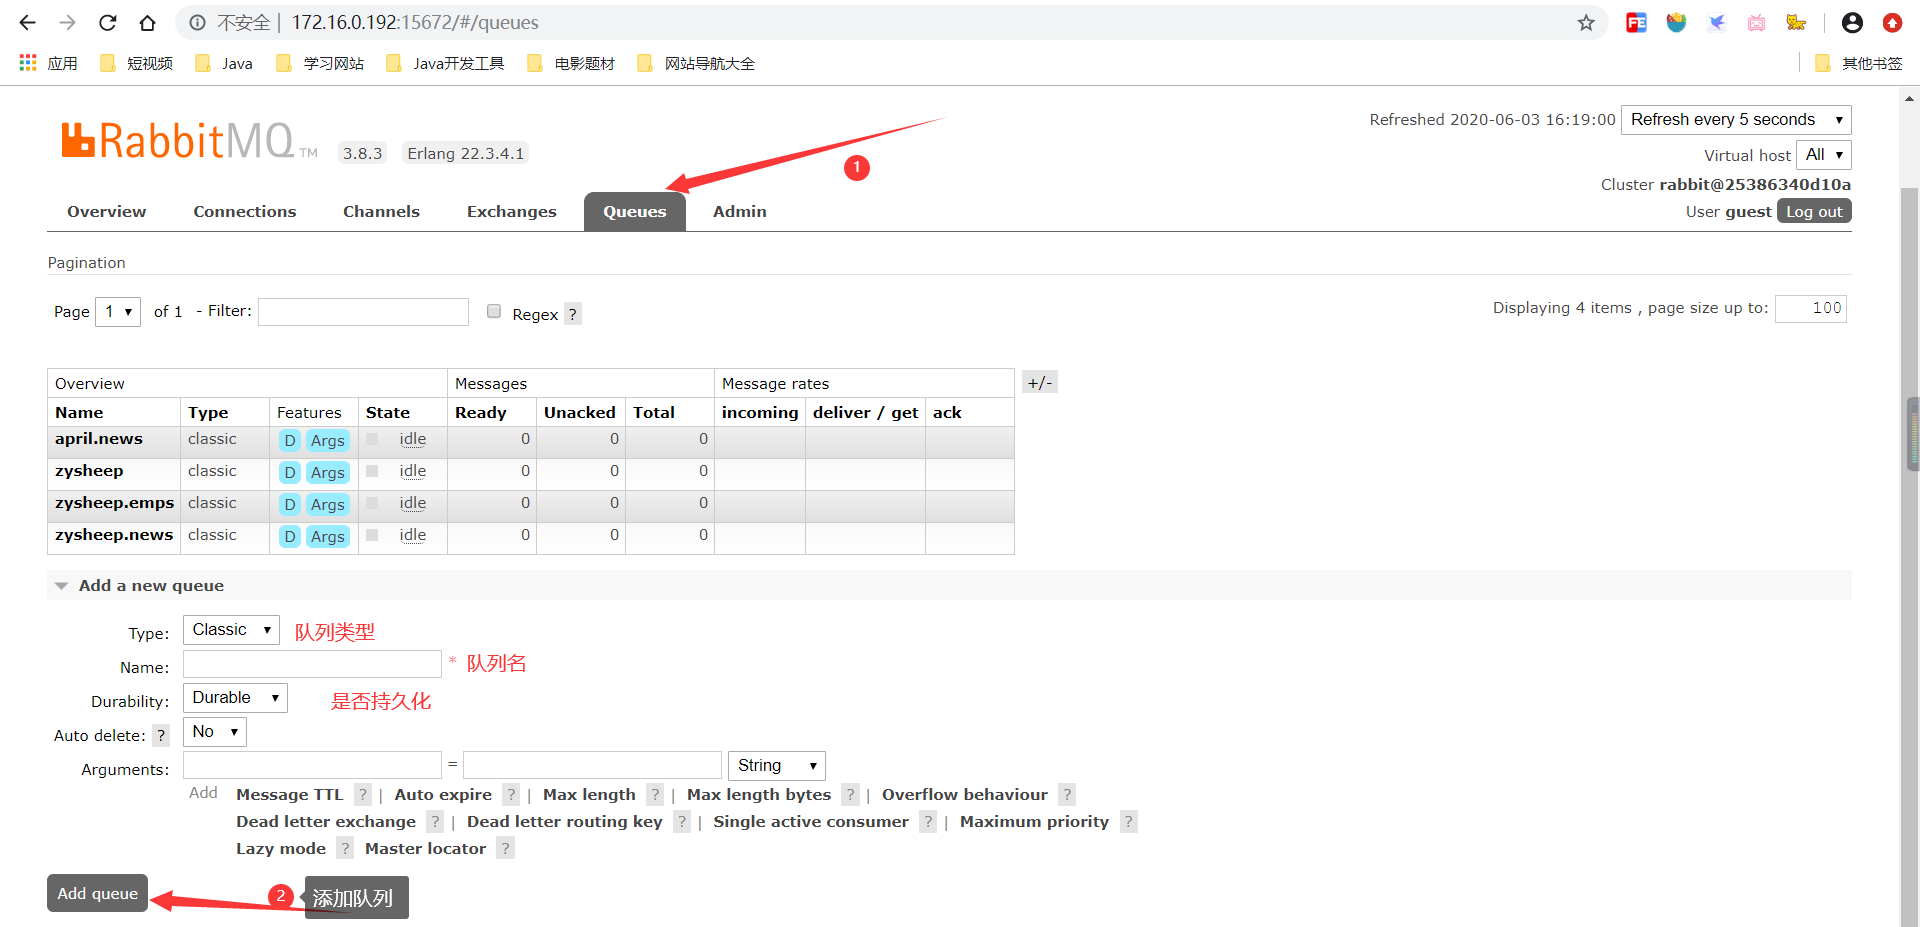Switch to the Channels tab
Viewport: 1920px width, 927px height.
point(381,211)
